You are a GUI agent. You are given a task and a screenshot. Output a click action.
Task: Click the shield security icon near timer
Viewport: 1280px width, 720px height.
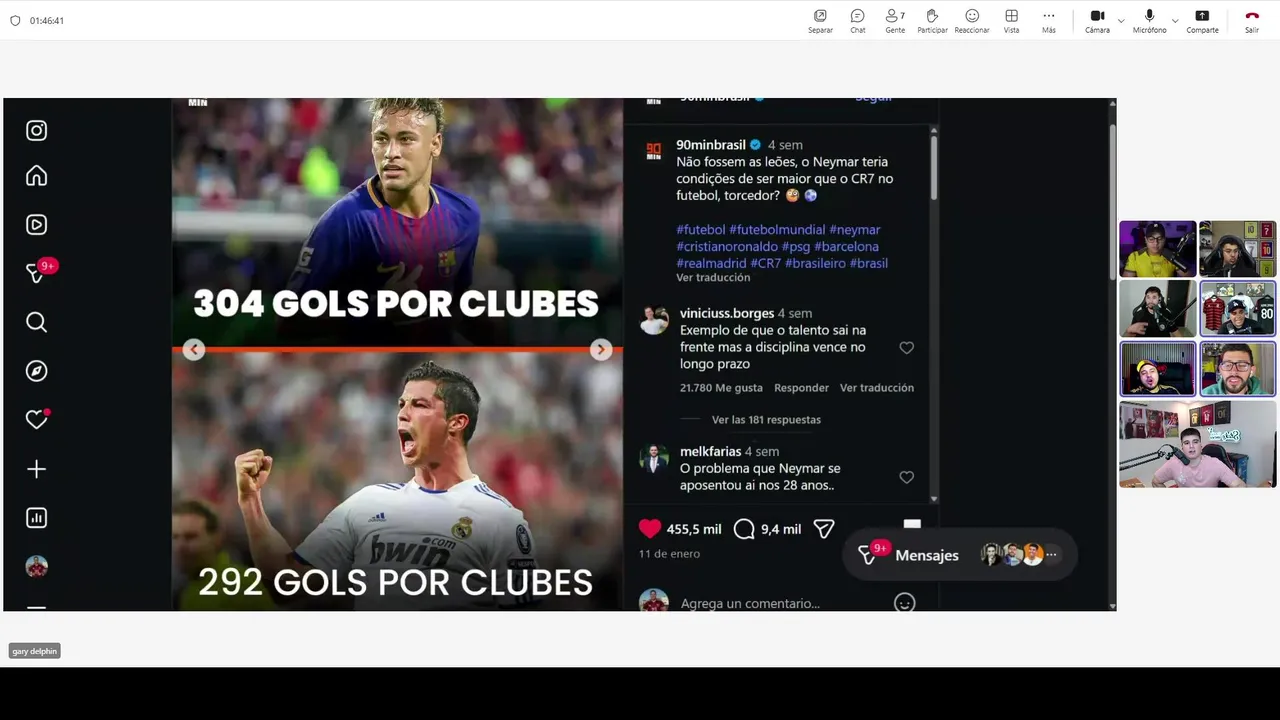[x=15, y=21]
